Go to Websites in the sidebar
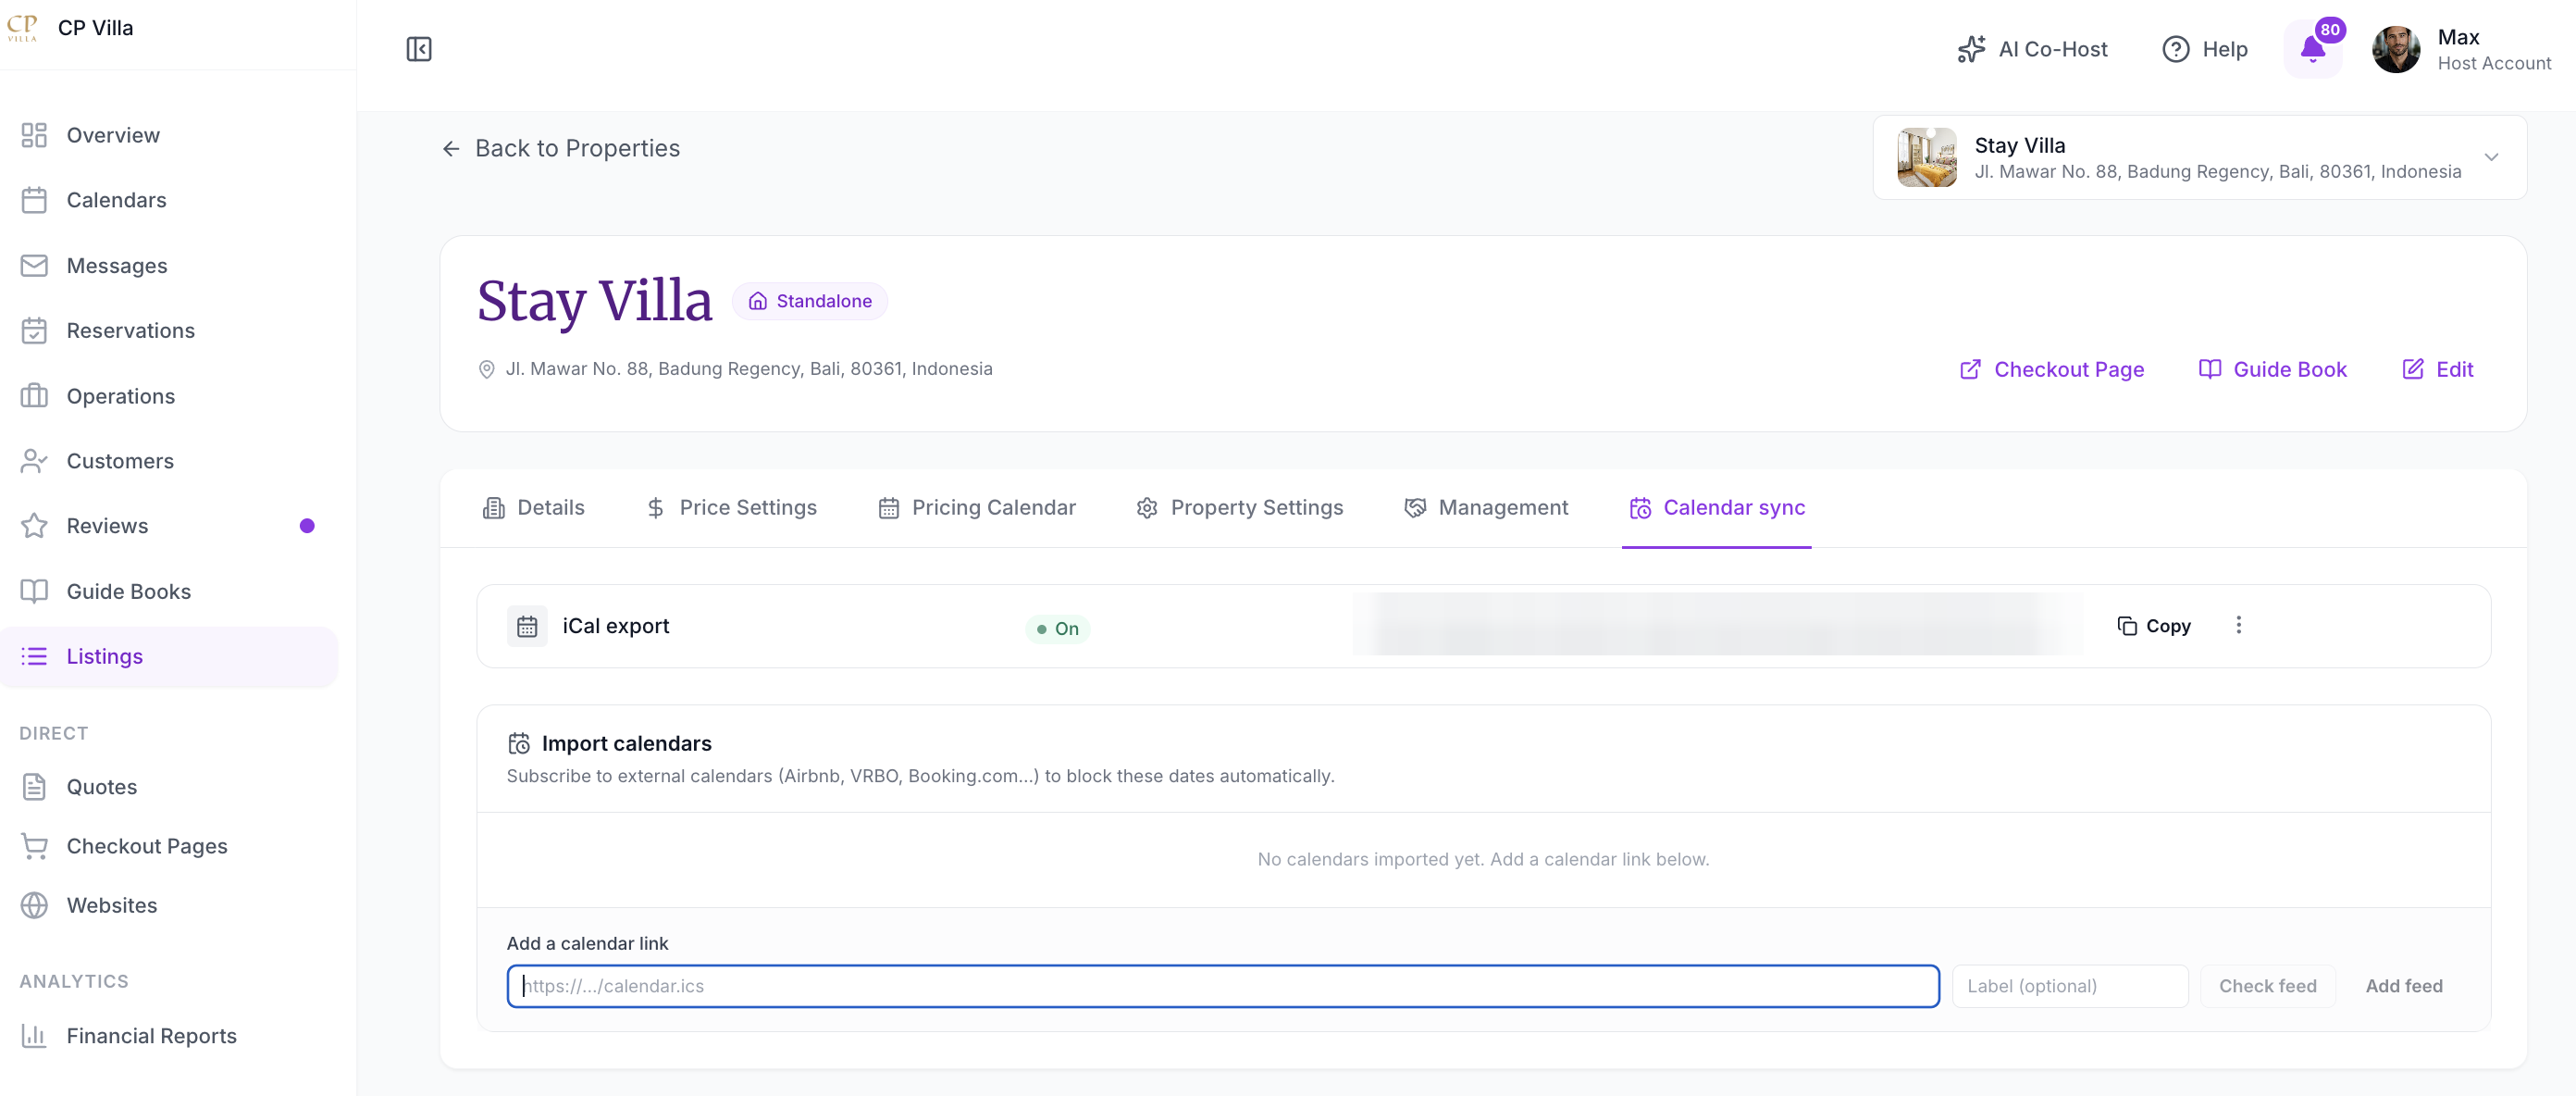Screen dimensions: 2576x1096 point(170,905)
